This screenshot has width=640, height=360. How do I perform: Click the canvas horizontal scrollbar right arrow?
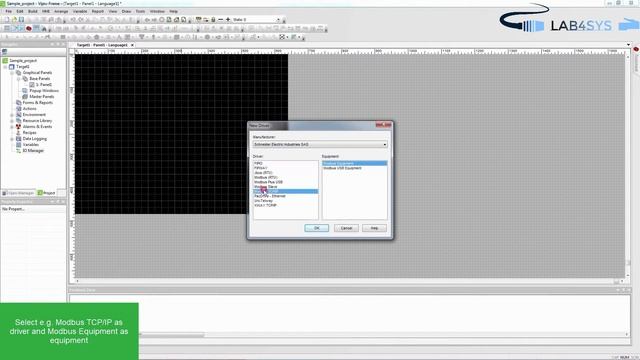coord(622,281)
